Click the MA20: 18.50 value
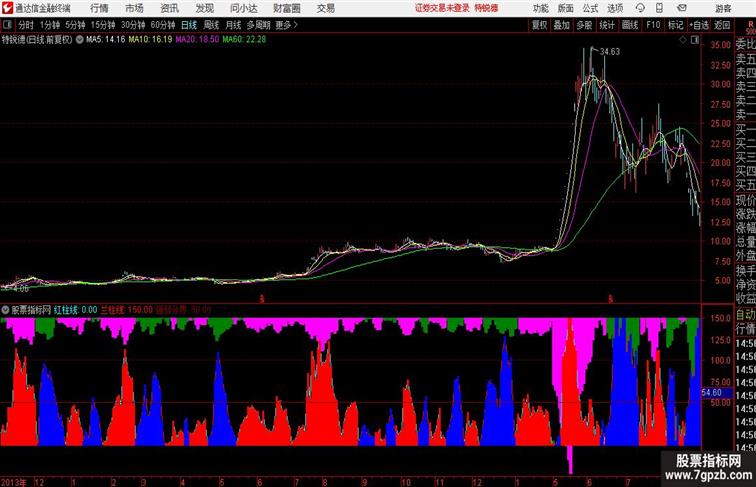The image size is (756, 487). coord(197,40)
